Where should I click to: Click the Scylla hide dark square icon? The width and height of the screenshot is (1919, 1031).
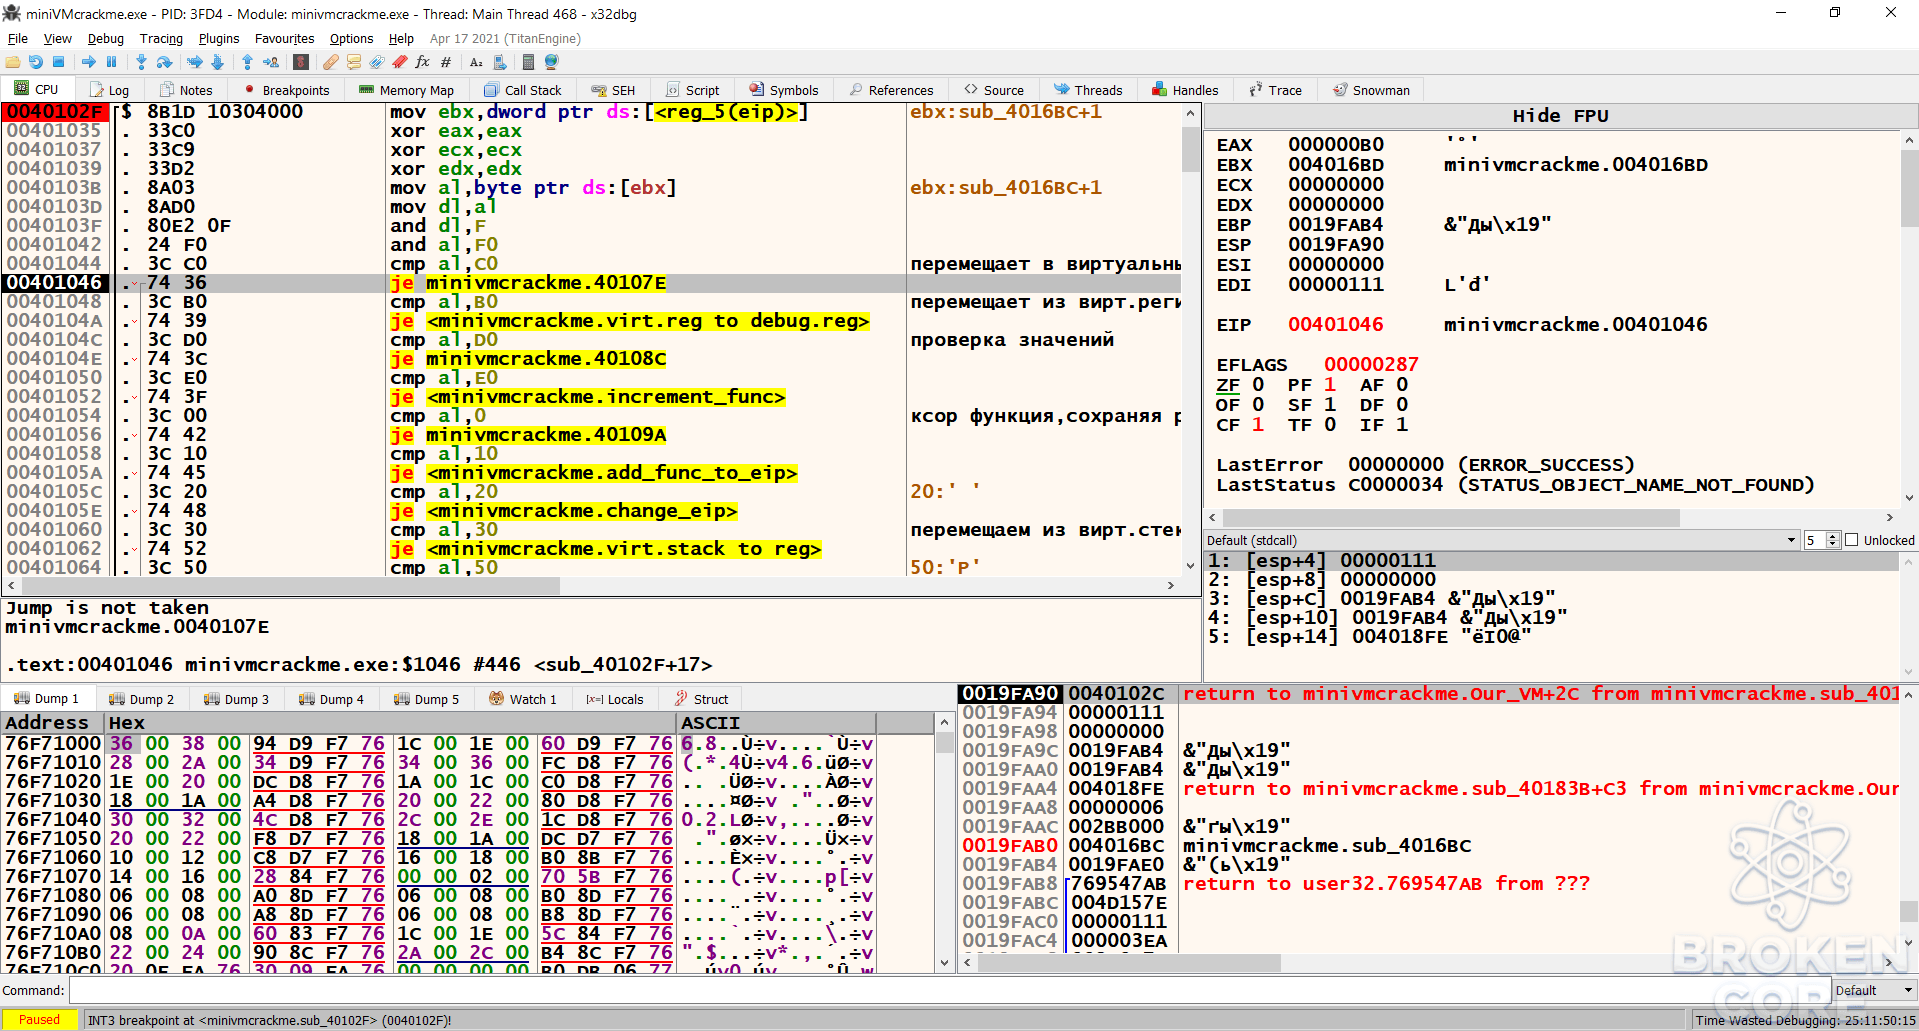(x=300, y=62)
